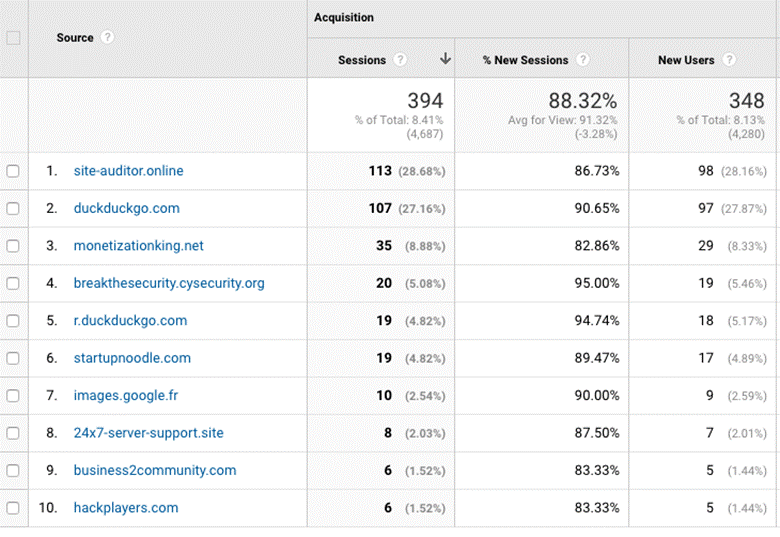The image size is (780, 537).
Task: Sort by the Sessions column header
Action: 362,60
